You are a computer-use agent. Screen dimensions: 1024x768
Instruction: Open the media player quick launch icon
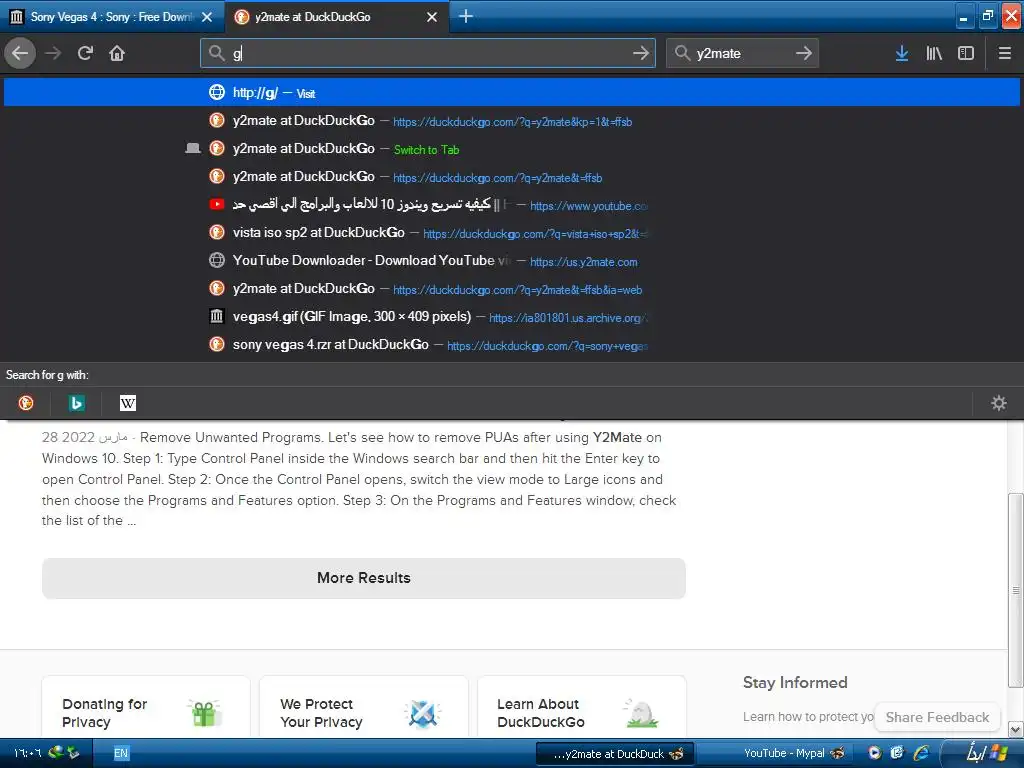(x=874, y=753)
